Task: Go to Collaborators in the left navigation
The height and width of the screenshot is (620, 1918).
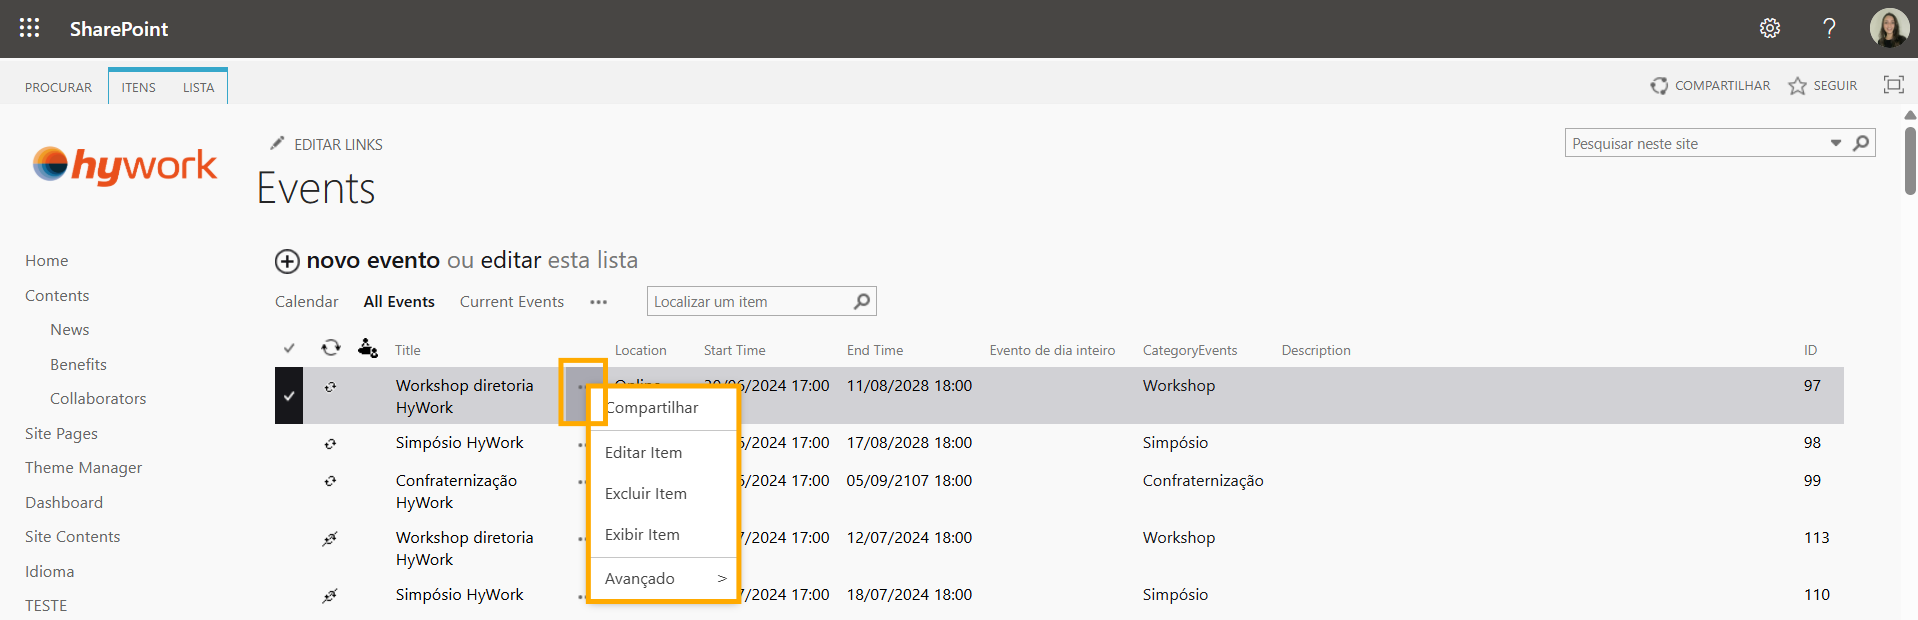Action: (x=98, y=399)
